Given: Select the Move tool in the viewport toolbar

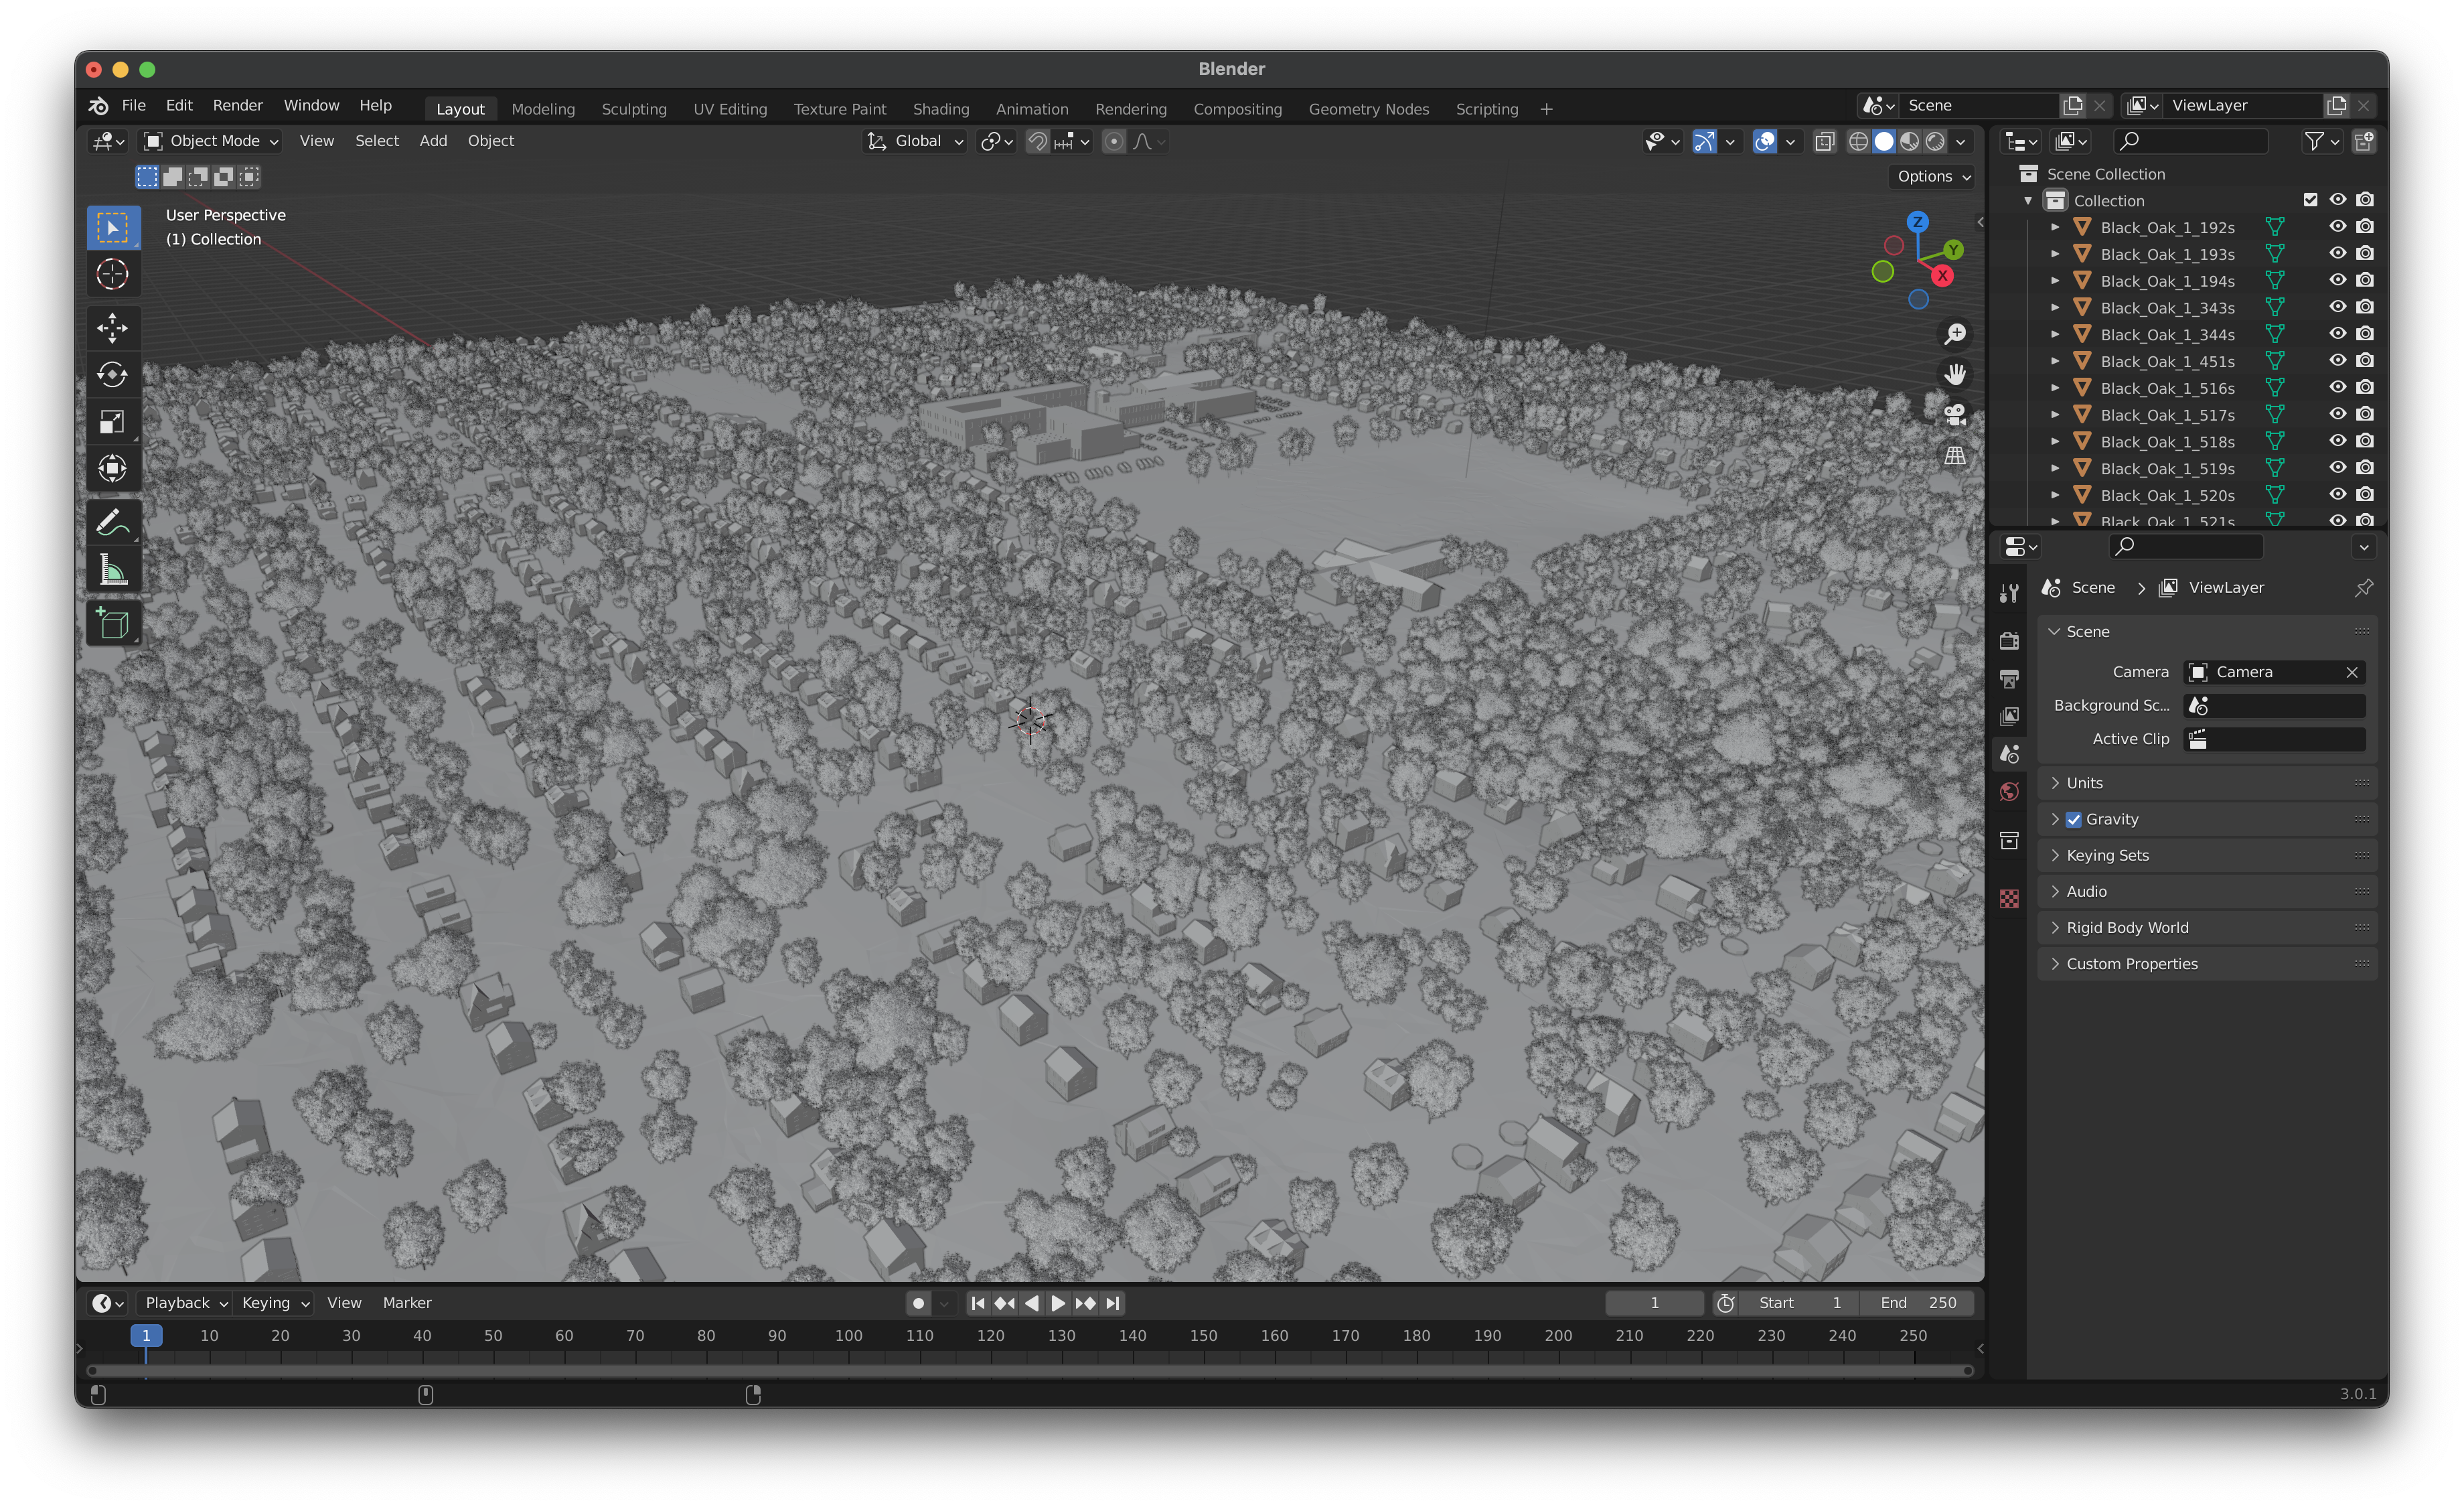Looking at the screenshot, I should 113,328.
